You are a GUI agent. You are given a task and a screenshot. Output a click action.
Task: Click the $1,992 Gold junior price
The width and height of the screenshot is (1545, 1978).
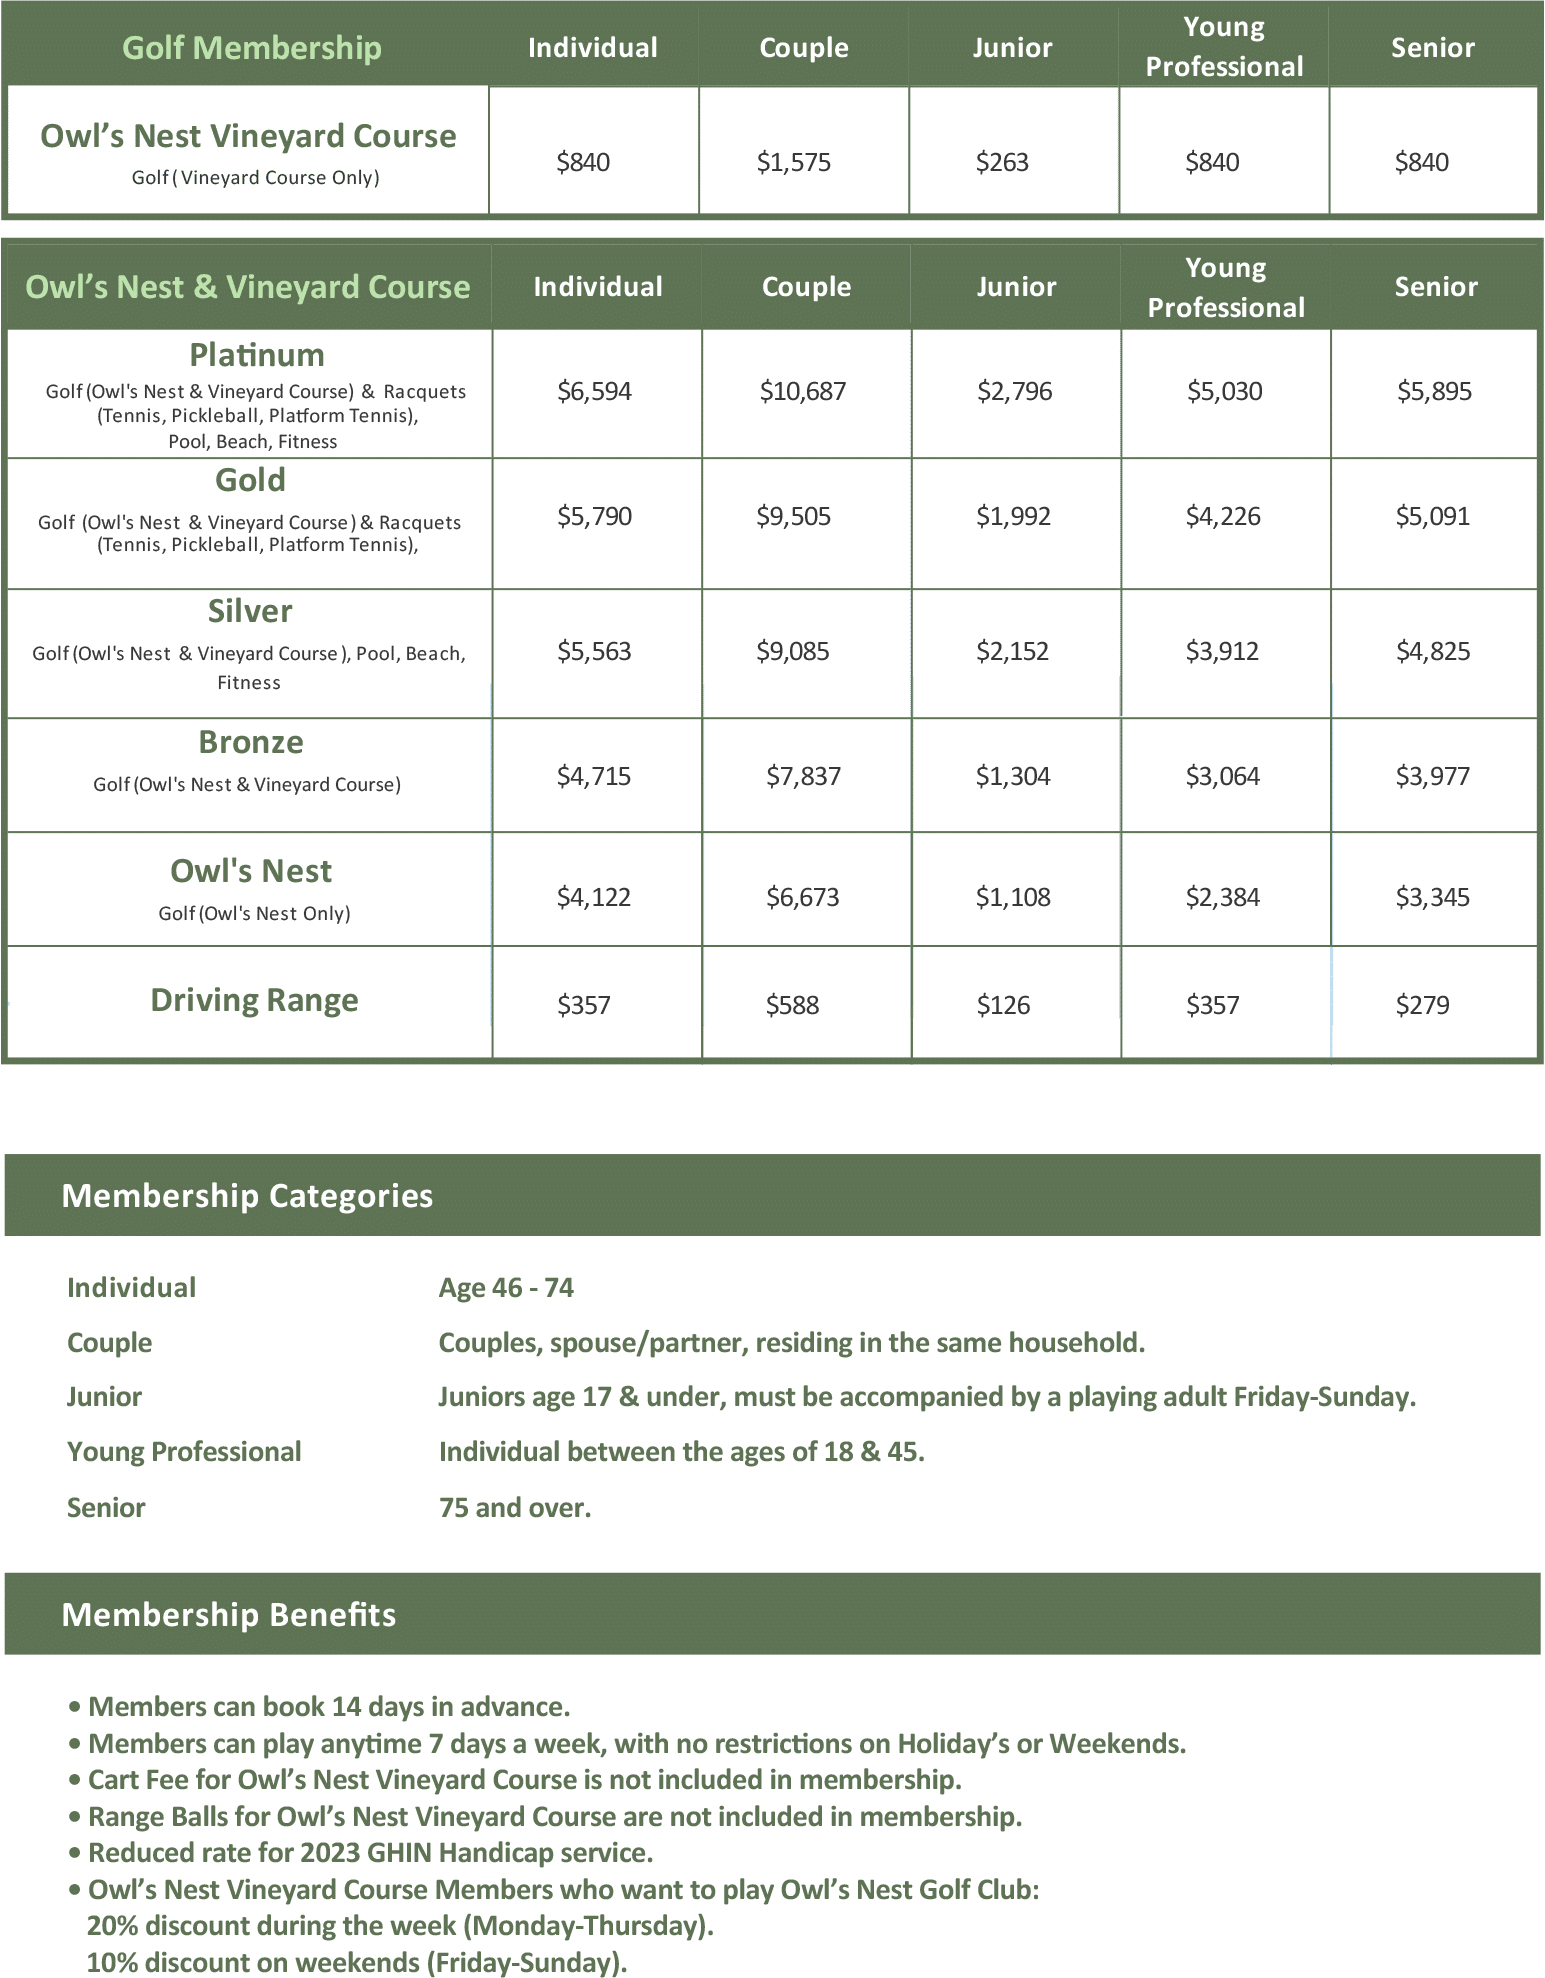point(1014,516)
